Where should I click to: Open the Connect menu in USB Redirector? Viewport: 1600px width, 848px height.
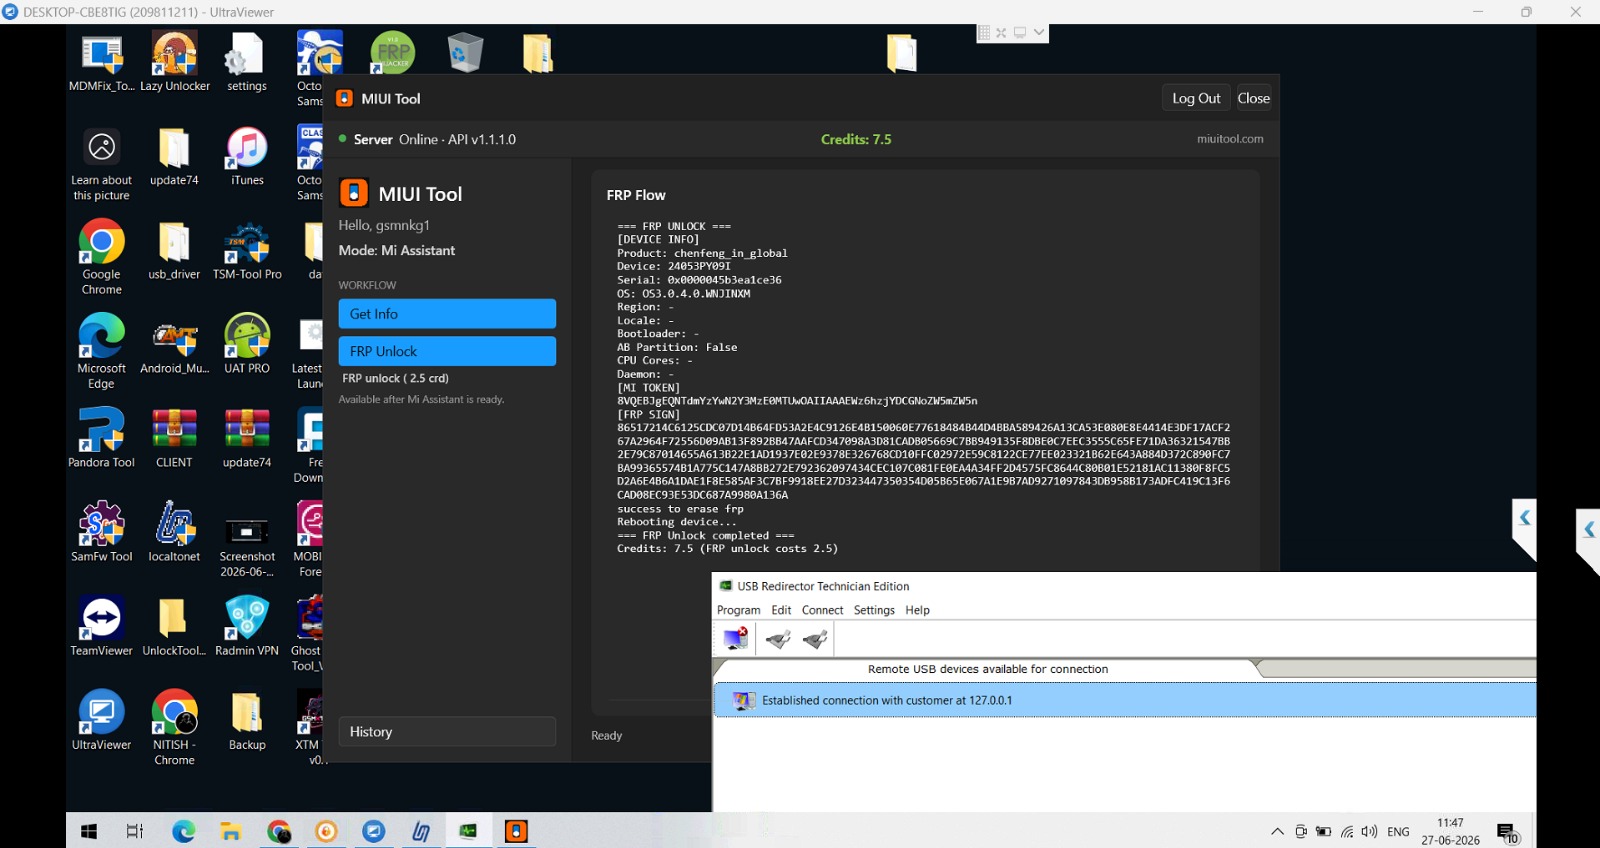point(822,610)
